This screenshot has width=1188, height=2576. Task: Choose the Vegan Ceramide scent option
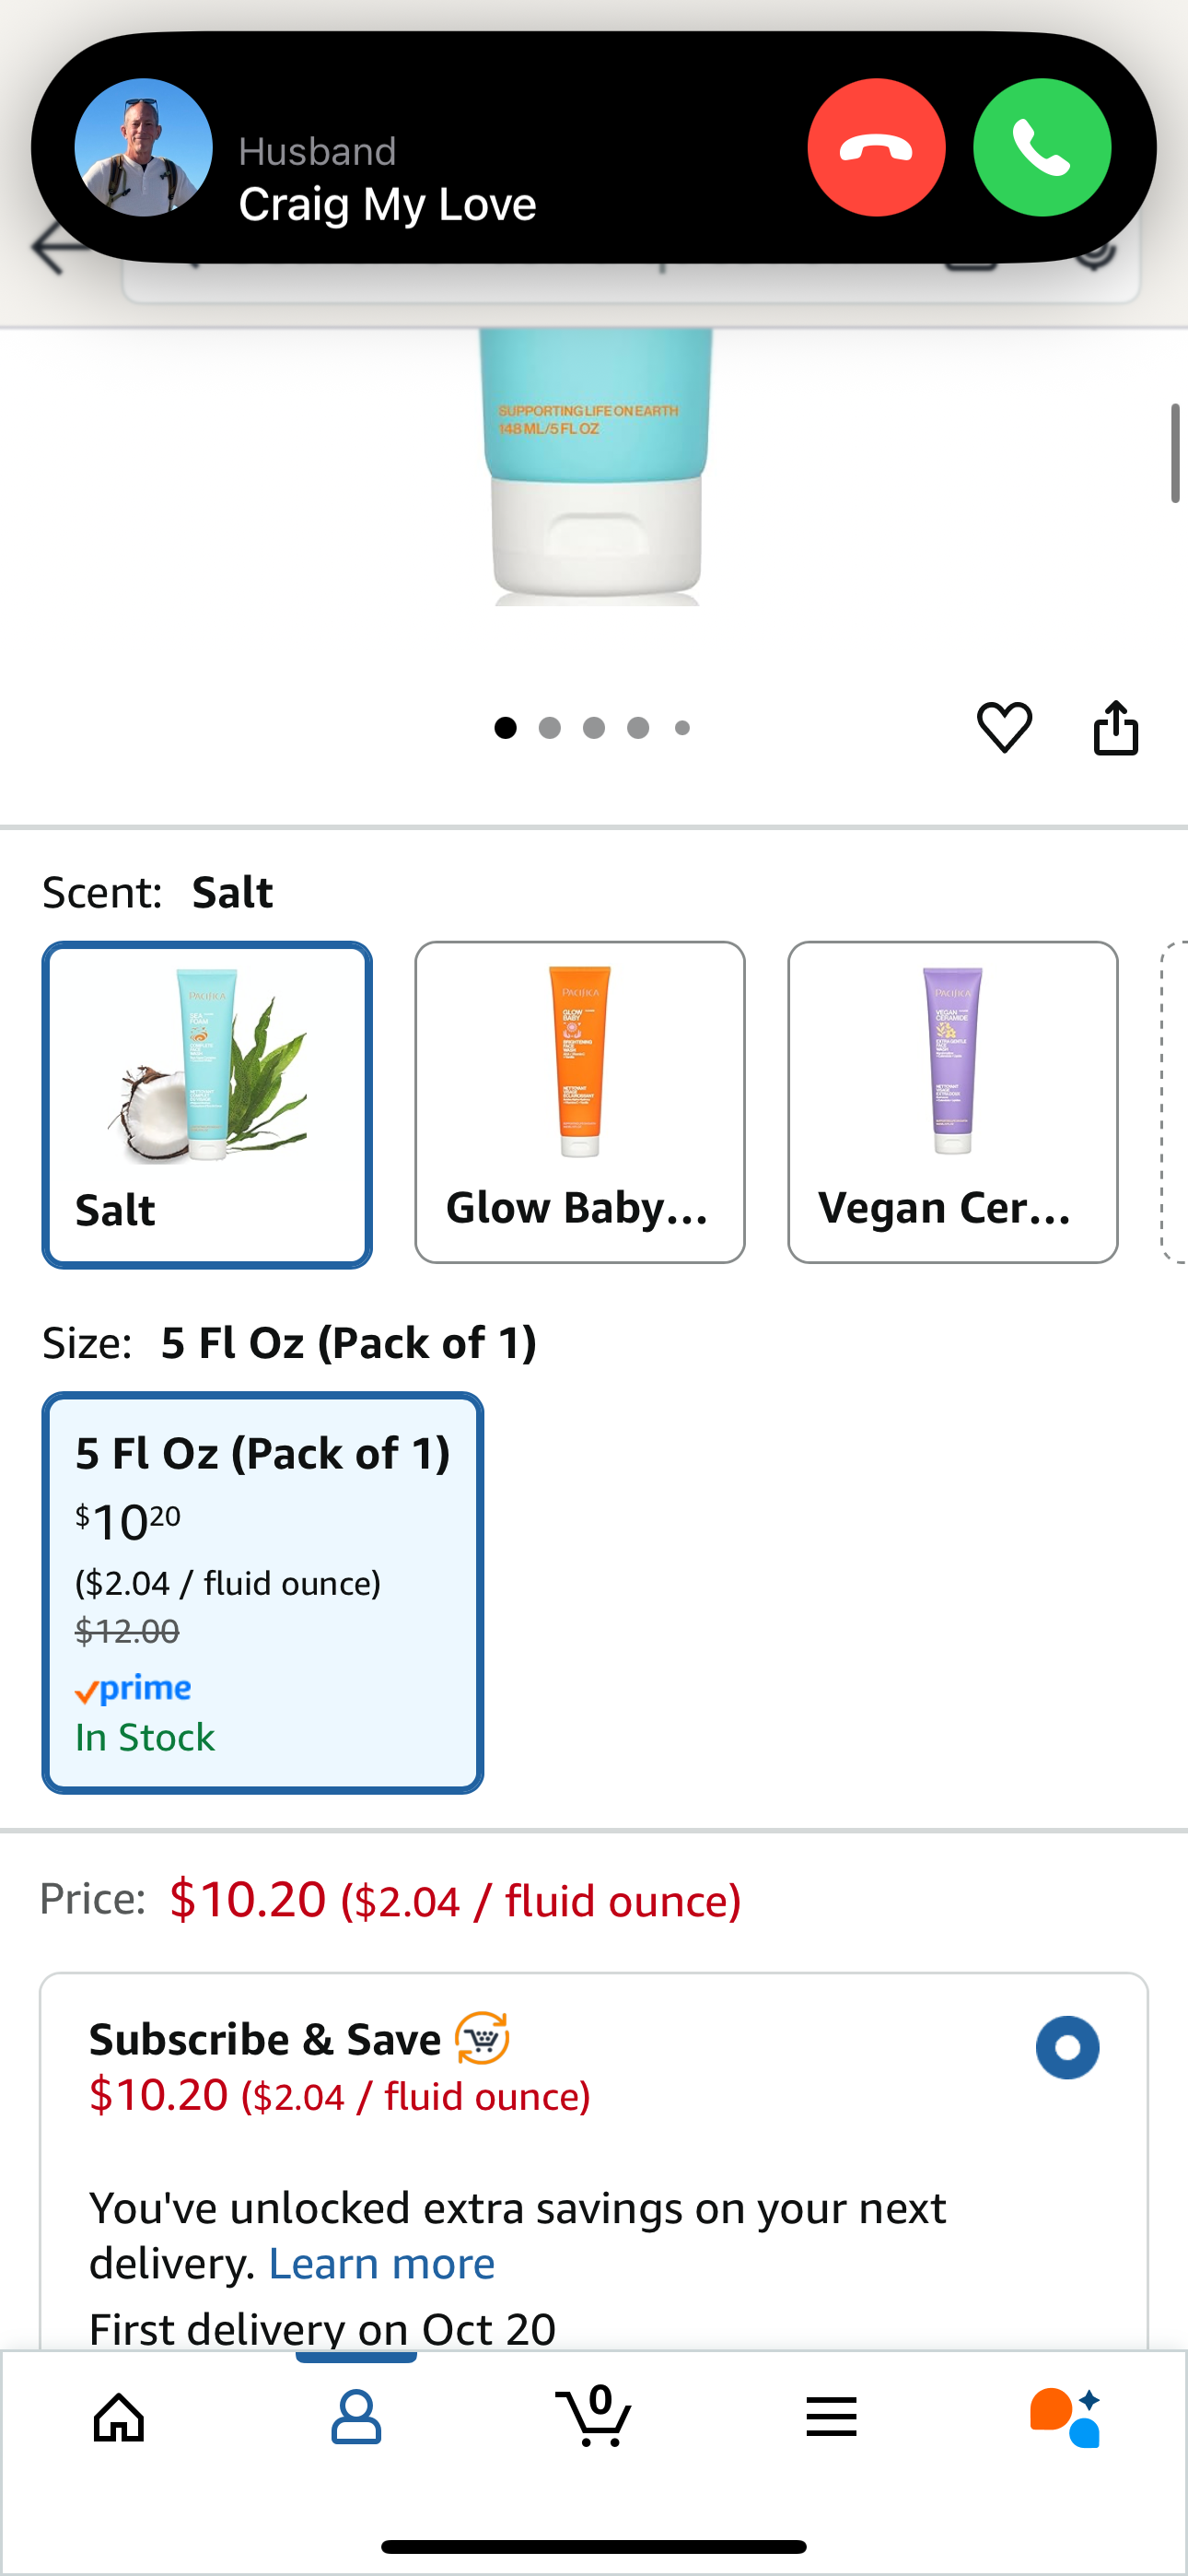click(952, 1102)
